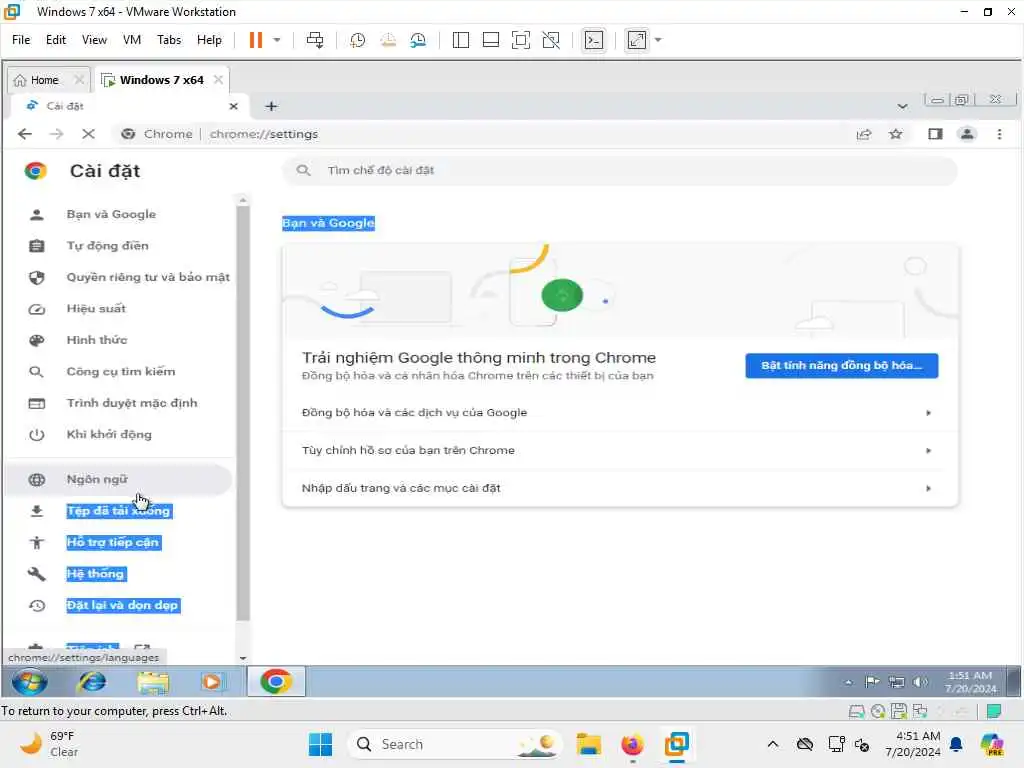Open Tệp đã tải xuống settings section
The image size is (1024, 768).
click(x=119, y=511)
